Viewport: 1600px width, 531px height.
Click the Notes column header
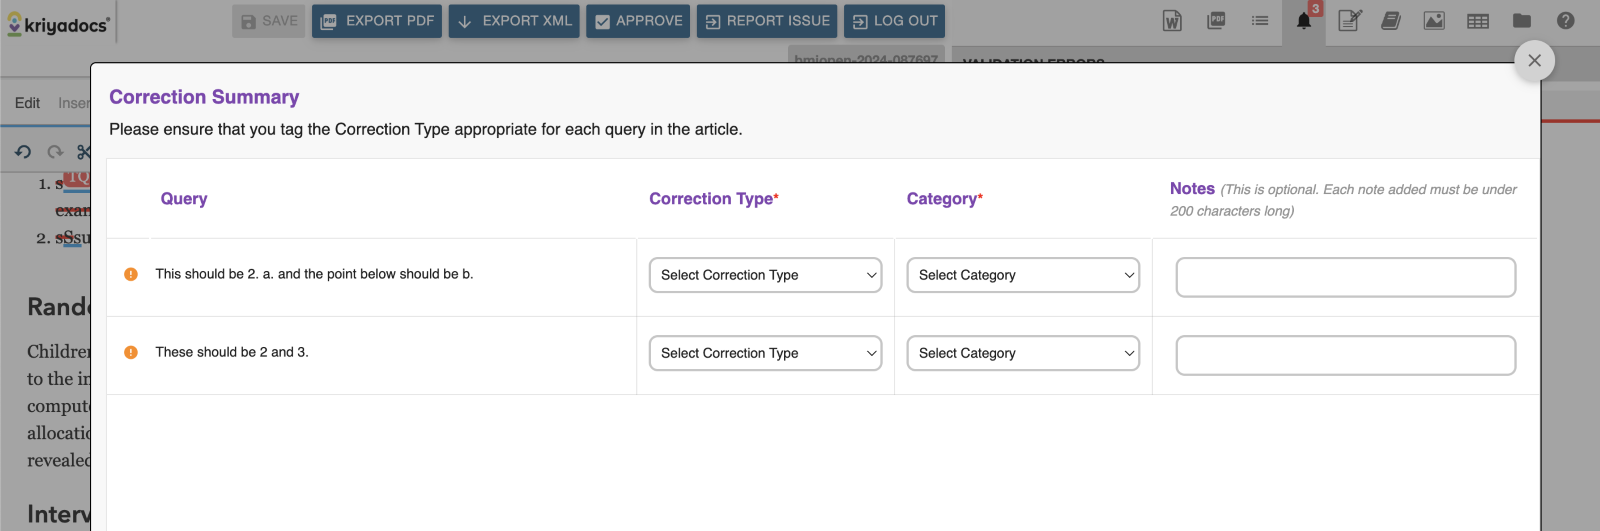(x=1192, y=188)
